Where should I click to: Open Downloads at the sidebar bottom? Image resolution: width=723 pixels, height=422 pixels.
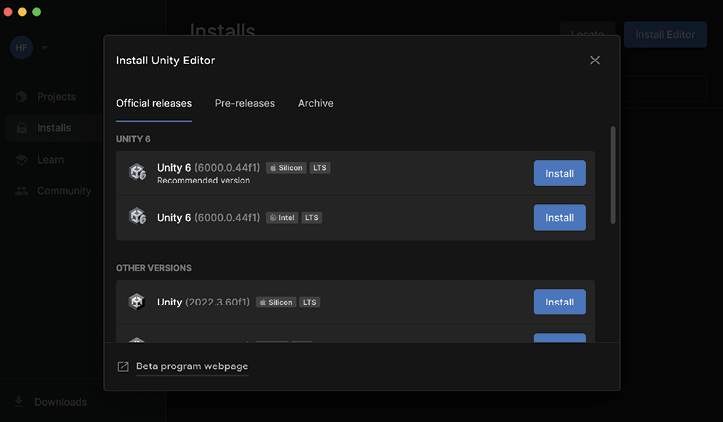(x=60, y=402)
